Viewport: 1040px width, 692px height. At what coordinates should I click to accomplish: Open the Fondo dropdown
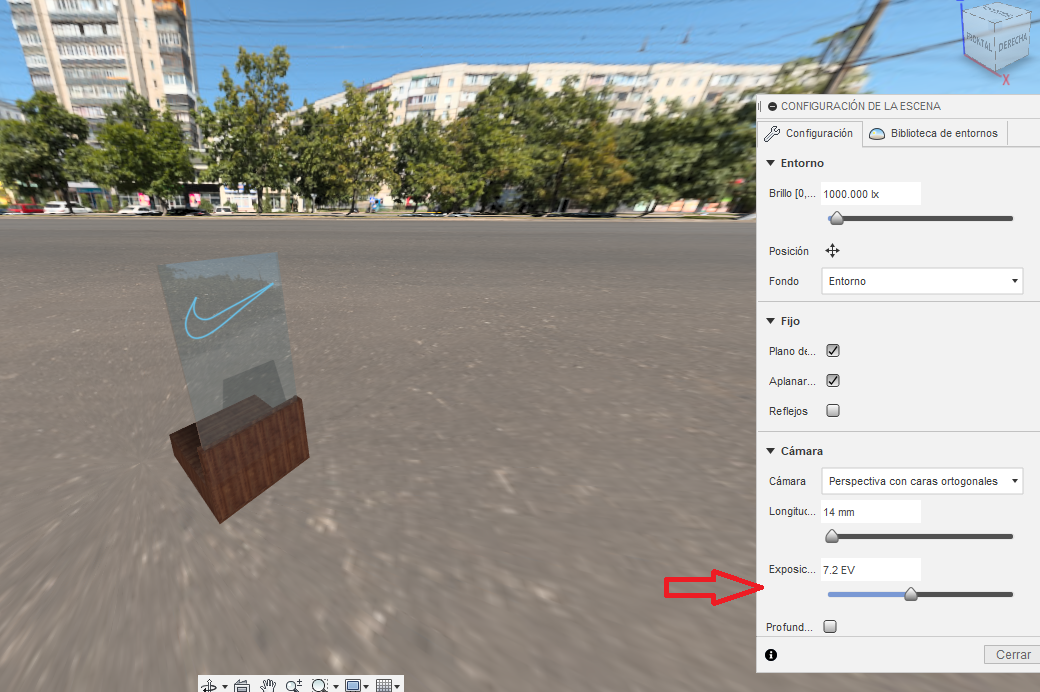pyautogui.click(x=922, y=281)
